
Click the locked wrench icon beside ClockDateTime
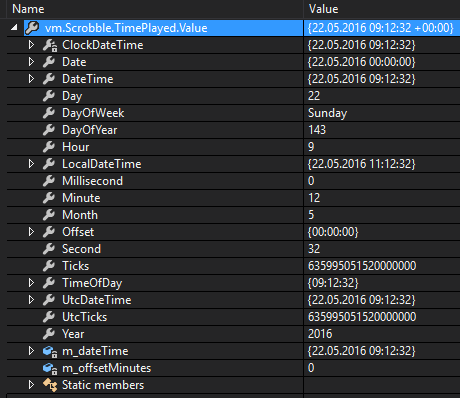click(50, 45)
